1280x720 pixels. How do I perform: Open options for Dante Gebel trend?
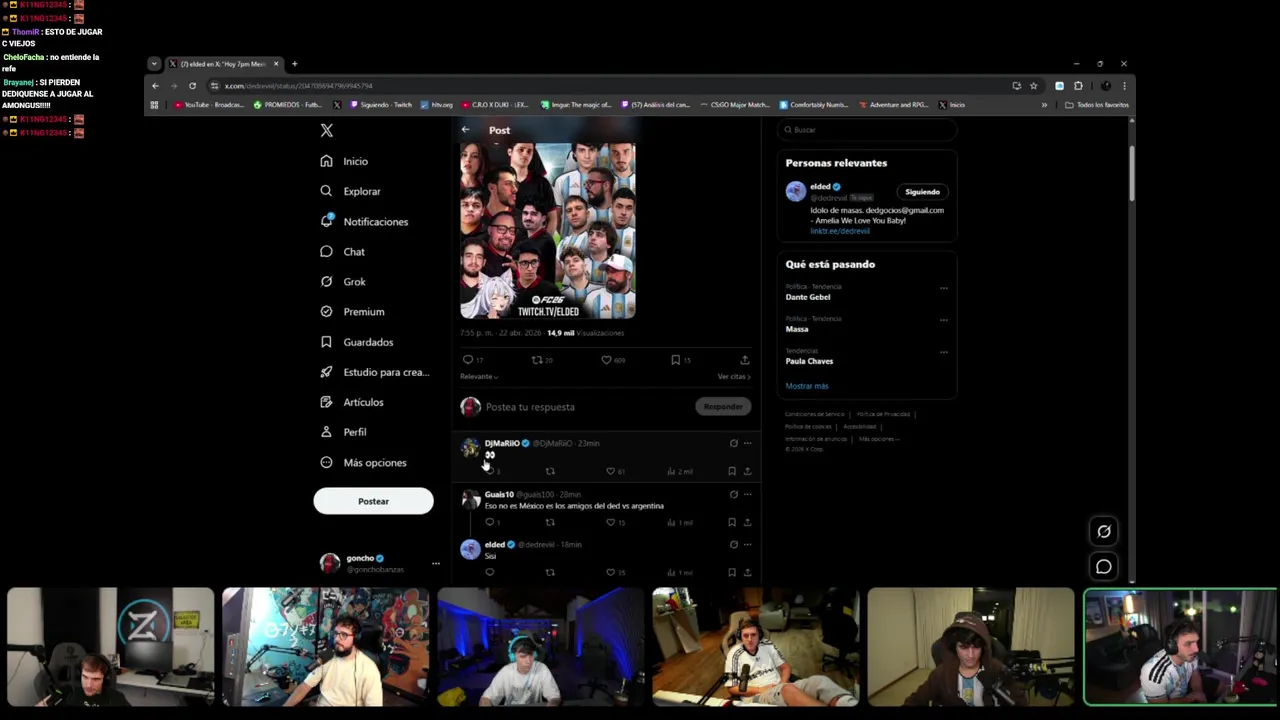(x=943, y=288)
